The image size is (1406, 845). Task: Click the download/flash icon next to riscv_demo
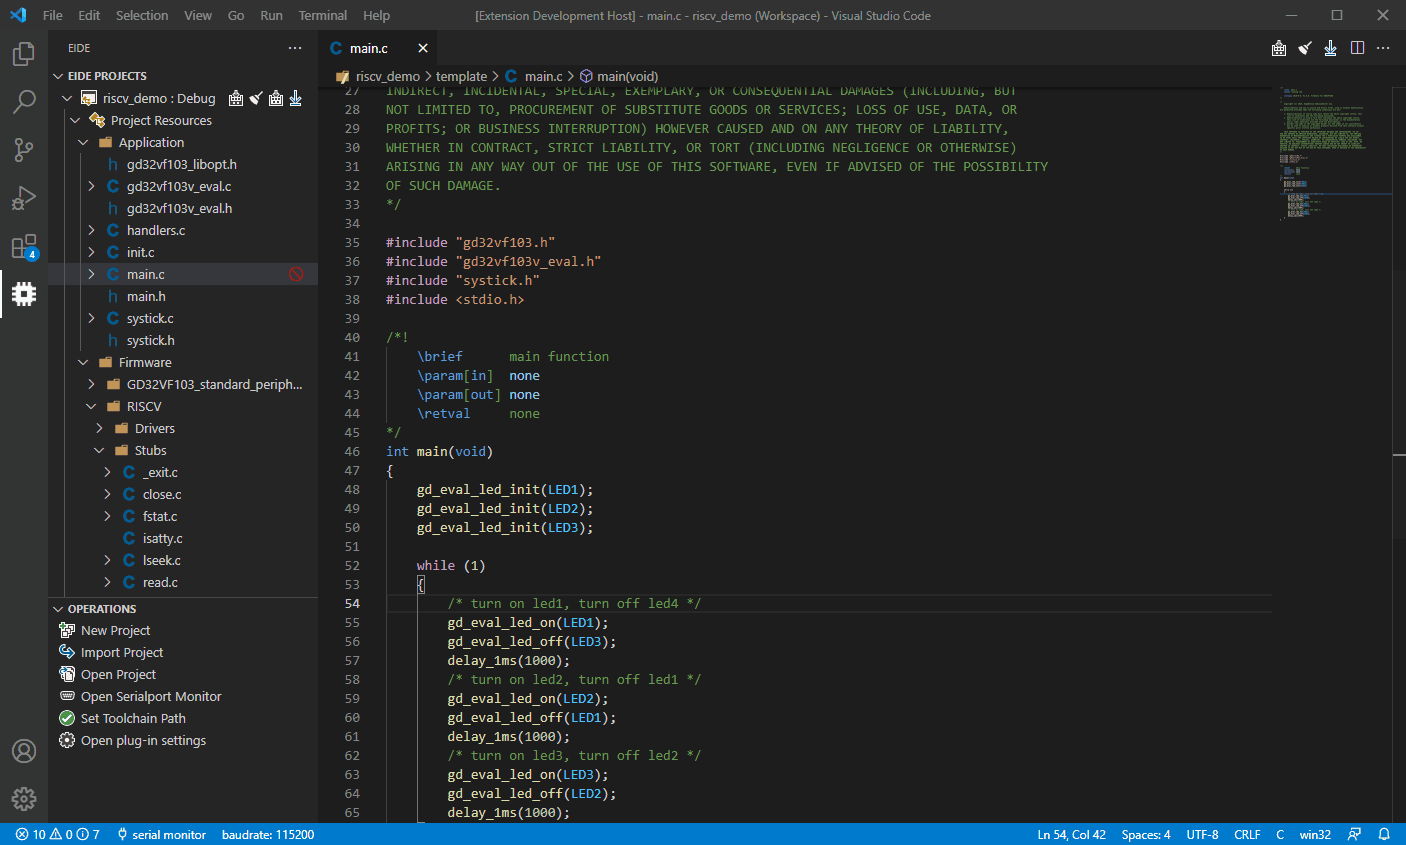pyautogui.click(x=296, y=98)
